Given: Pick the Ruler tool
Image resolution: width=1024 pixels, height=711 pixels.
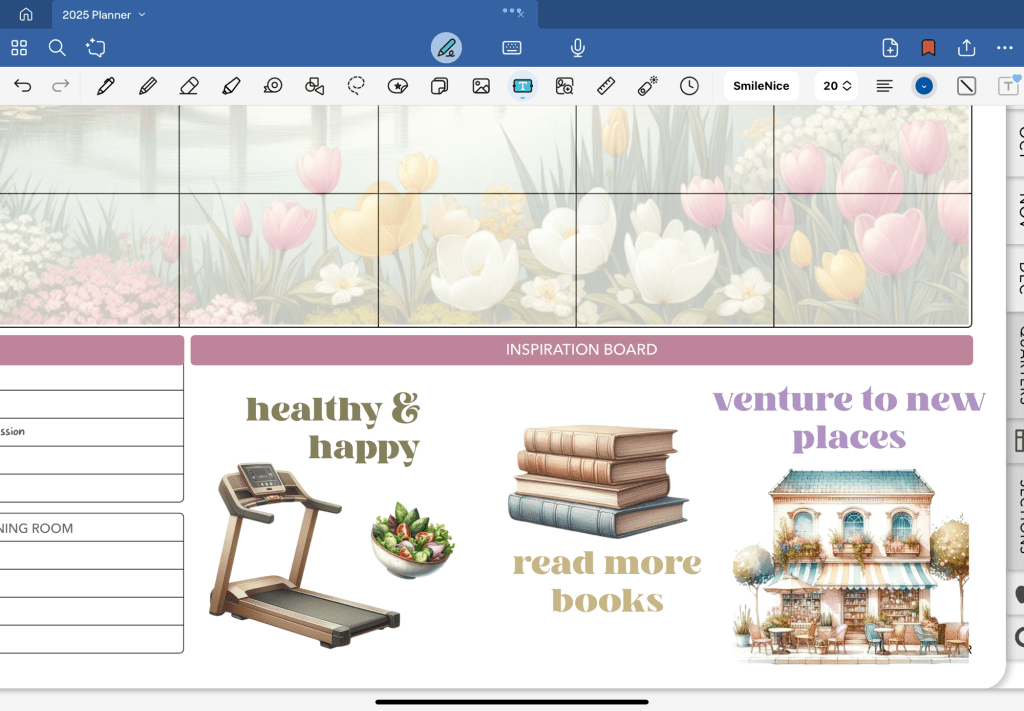Looking at the screenshot, I should (606, 86).
